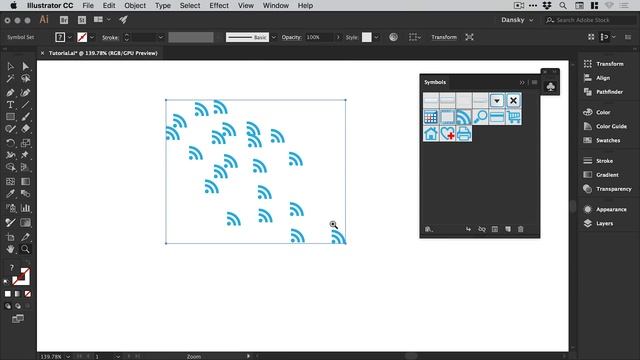Select the Zoom tool in toolbar
Viewport: 640px width, 360px height.
25,249
